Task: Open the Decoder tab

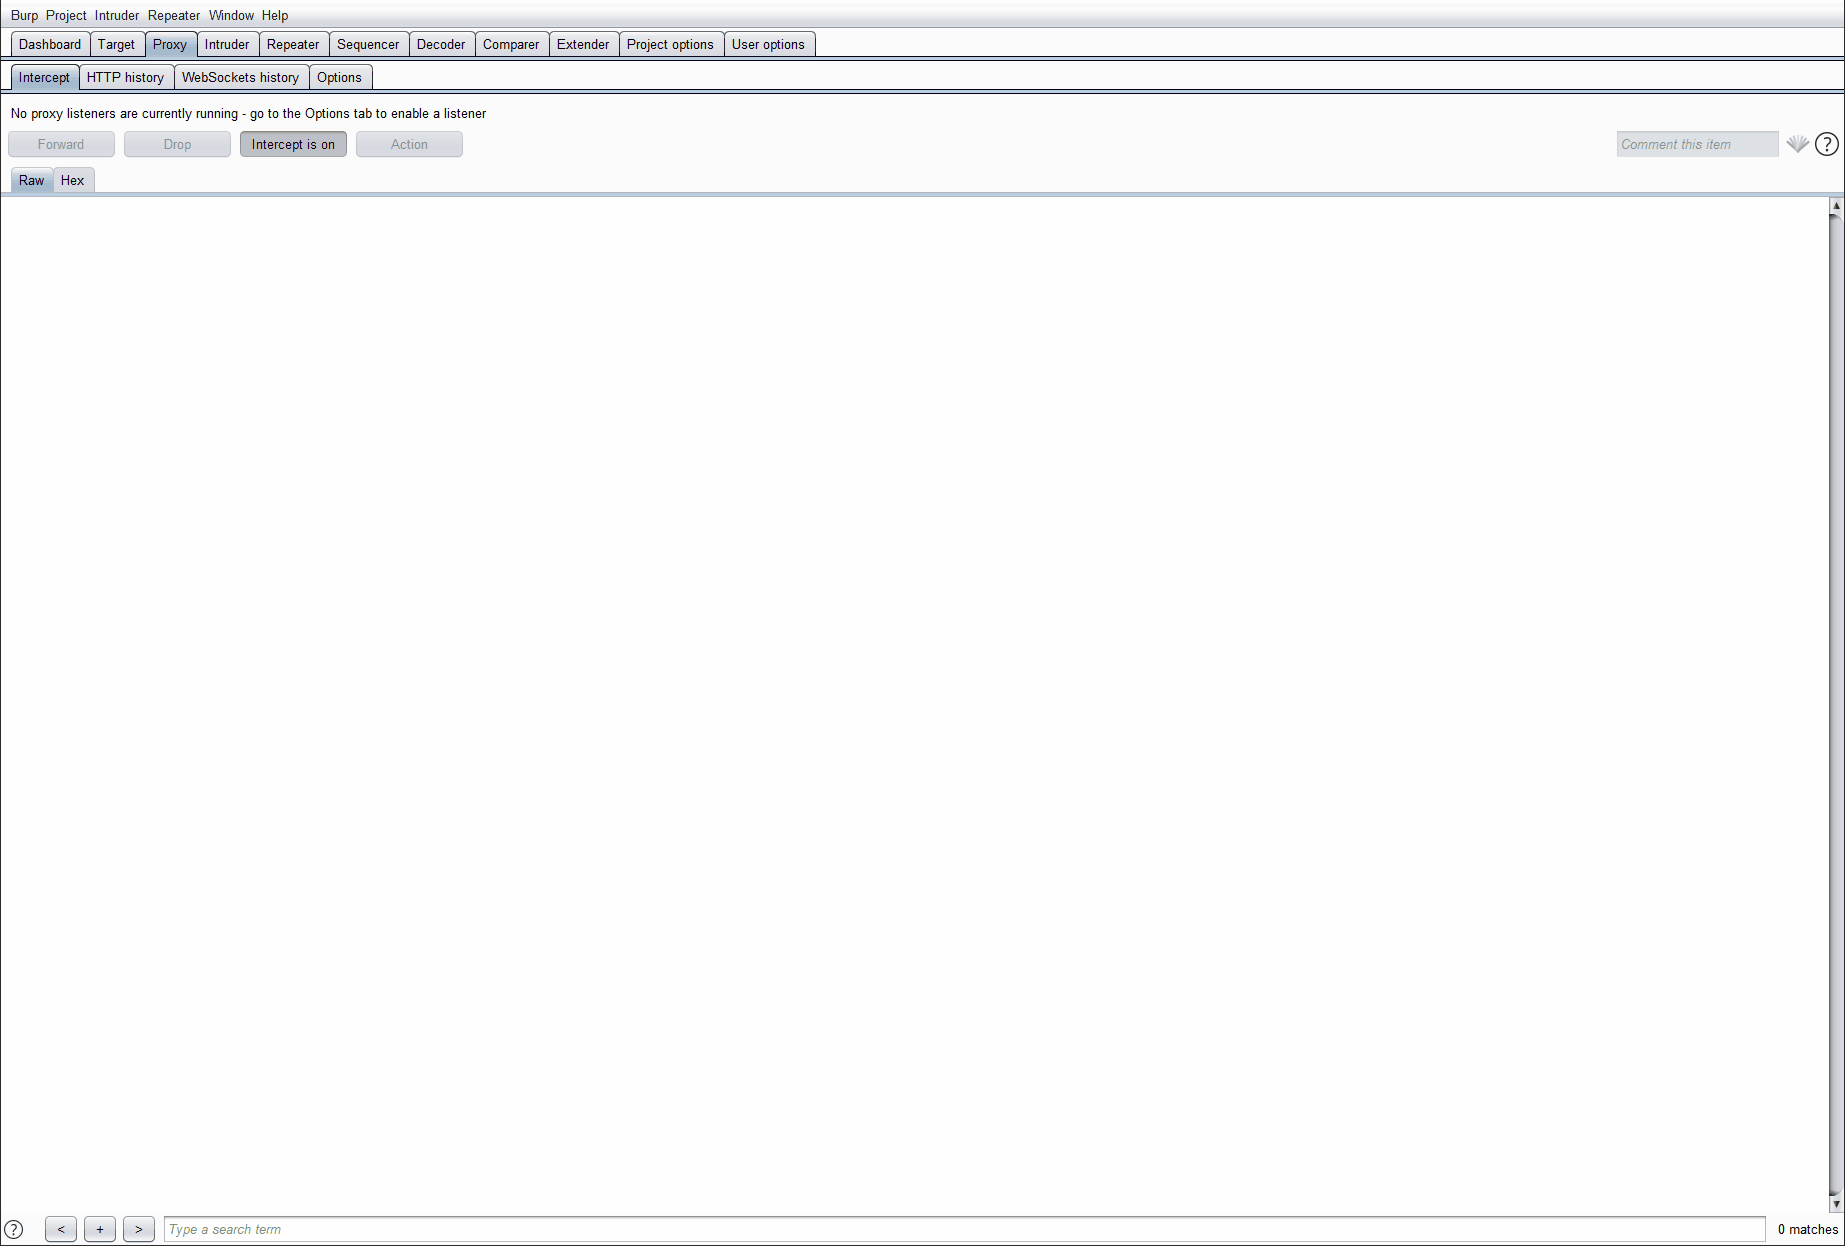Action: pos(441,44)
